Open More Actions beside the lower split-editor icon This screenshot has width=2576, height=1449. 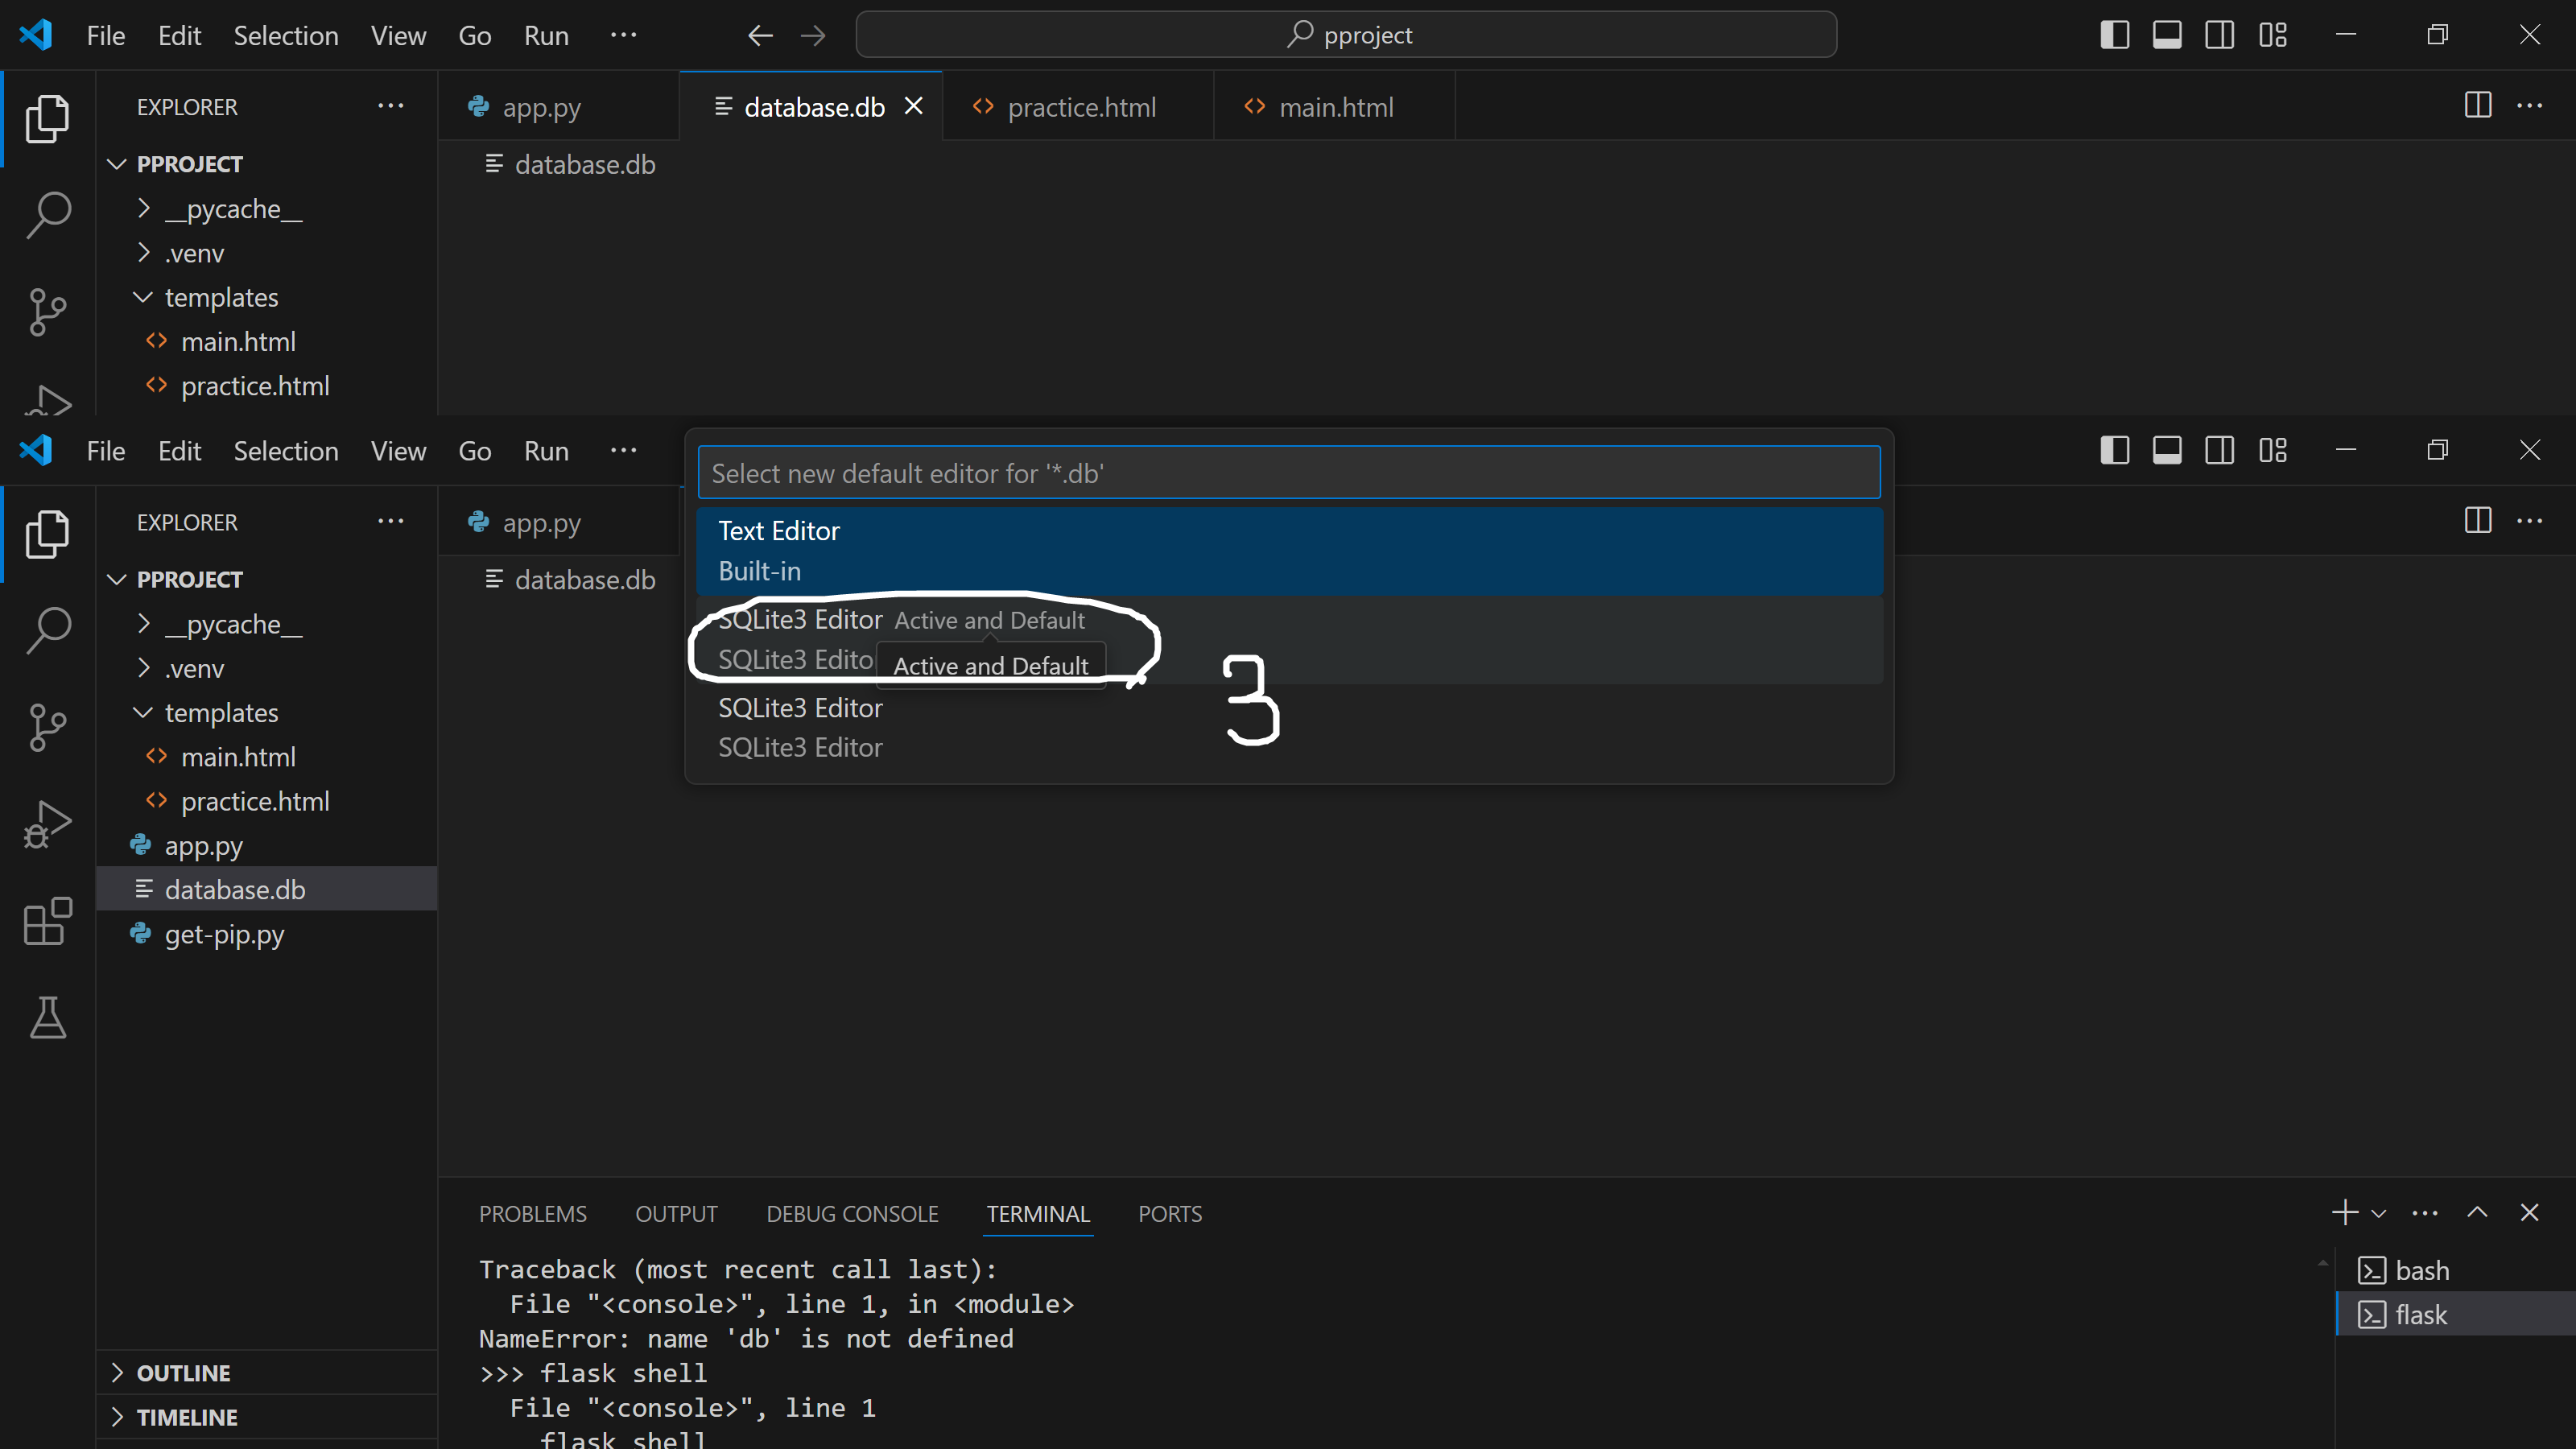coord(2529,520)
